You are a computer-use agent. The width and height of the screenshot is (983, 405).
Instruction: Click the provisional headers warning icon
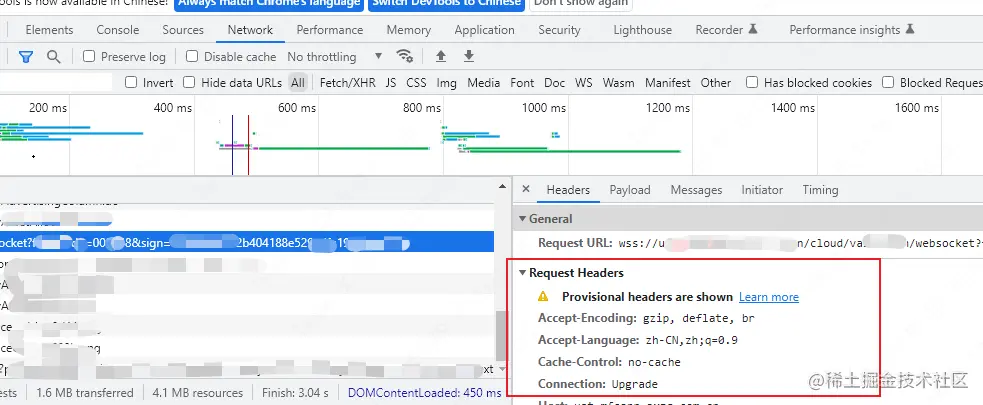[x=543, y=297]
